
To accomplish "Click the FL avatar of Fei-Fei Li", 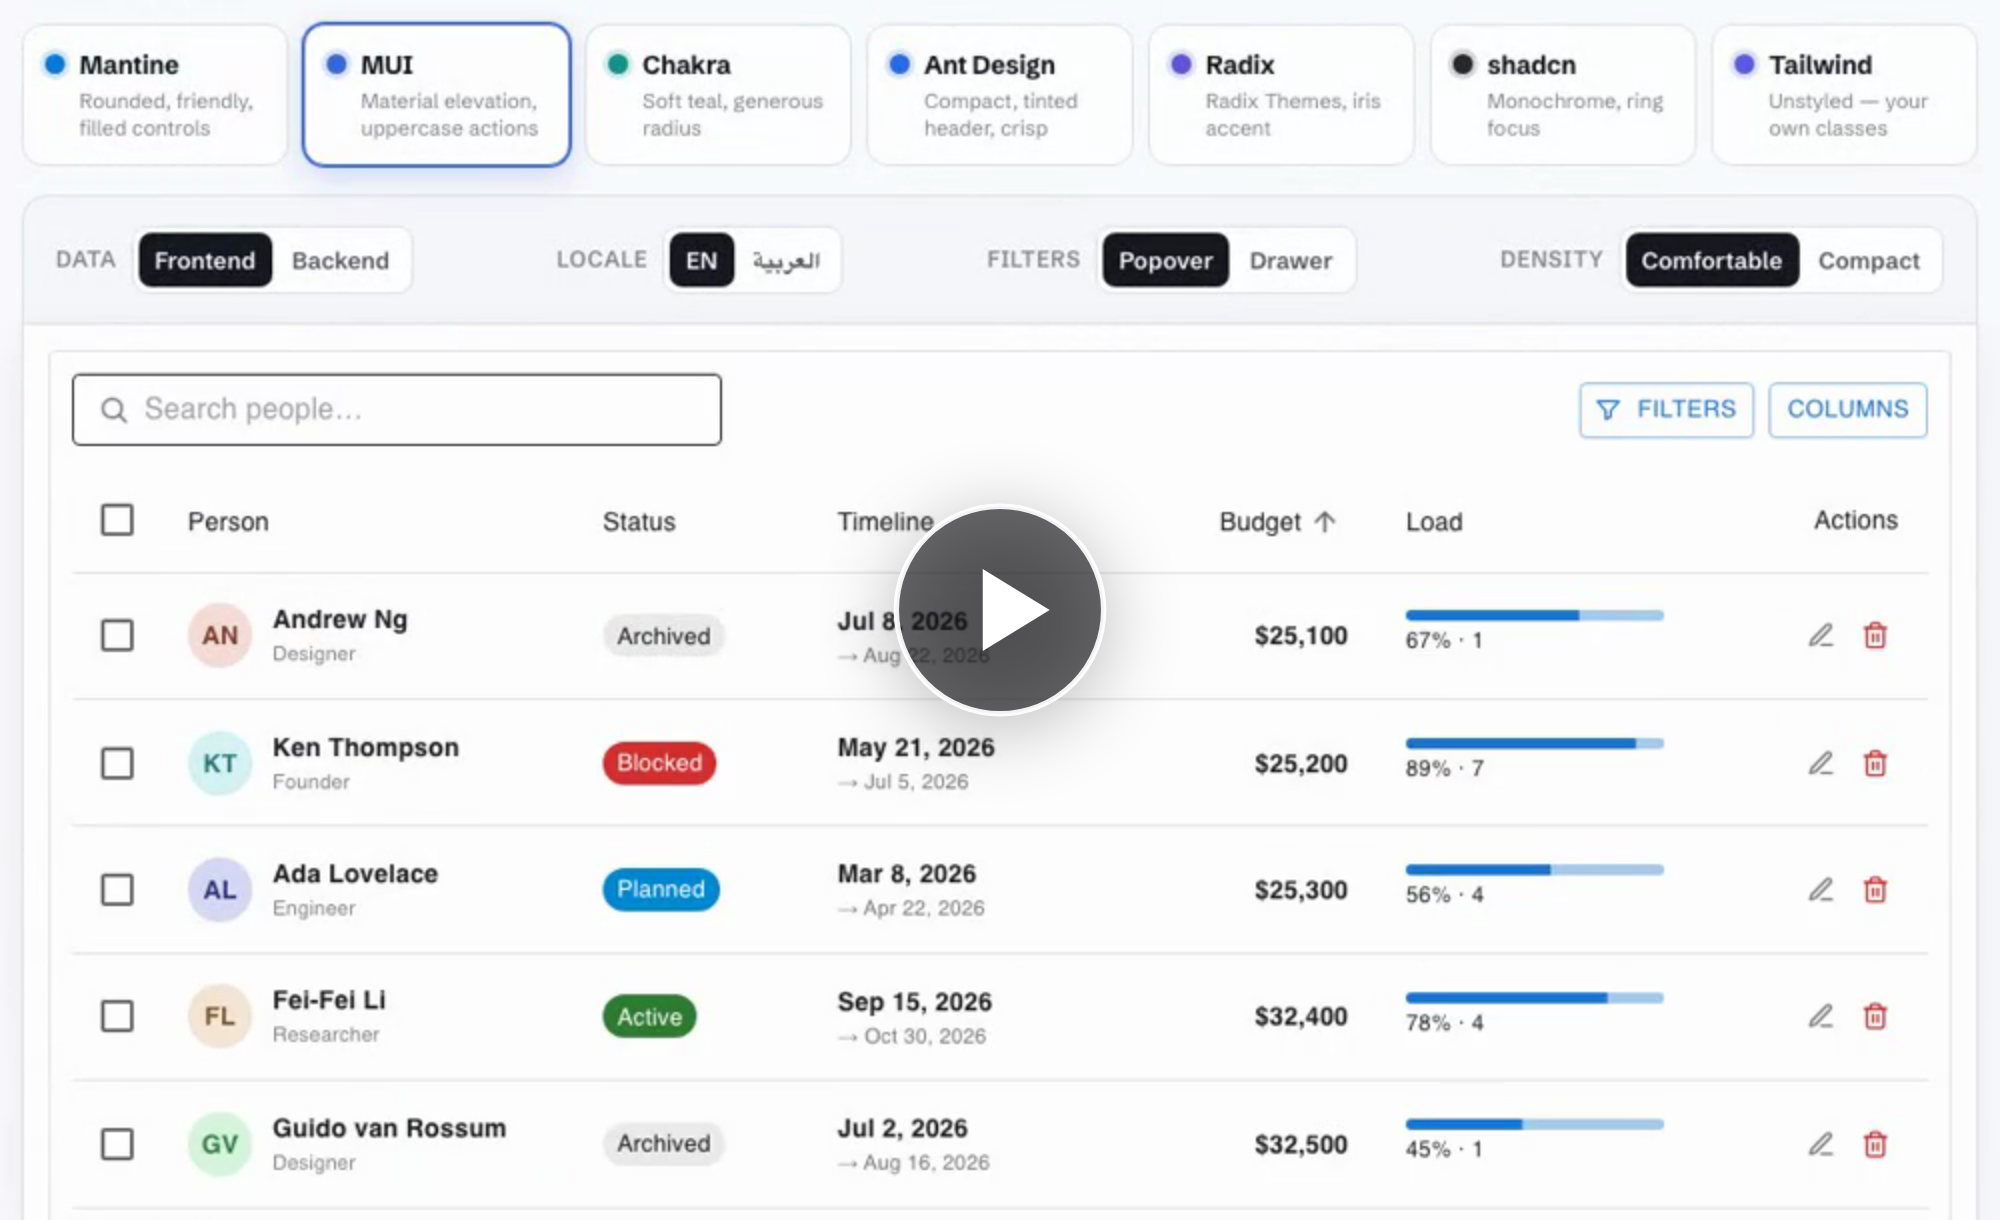I will (x=220, y=1016).
